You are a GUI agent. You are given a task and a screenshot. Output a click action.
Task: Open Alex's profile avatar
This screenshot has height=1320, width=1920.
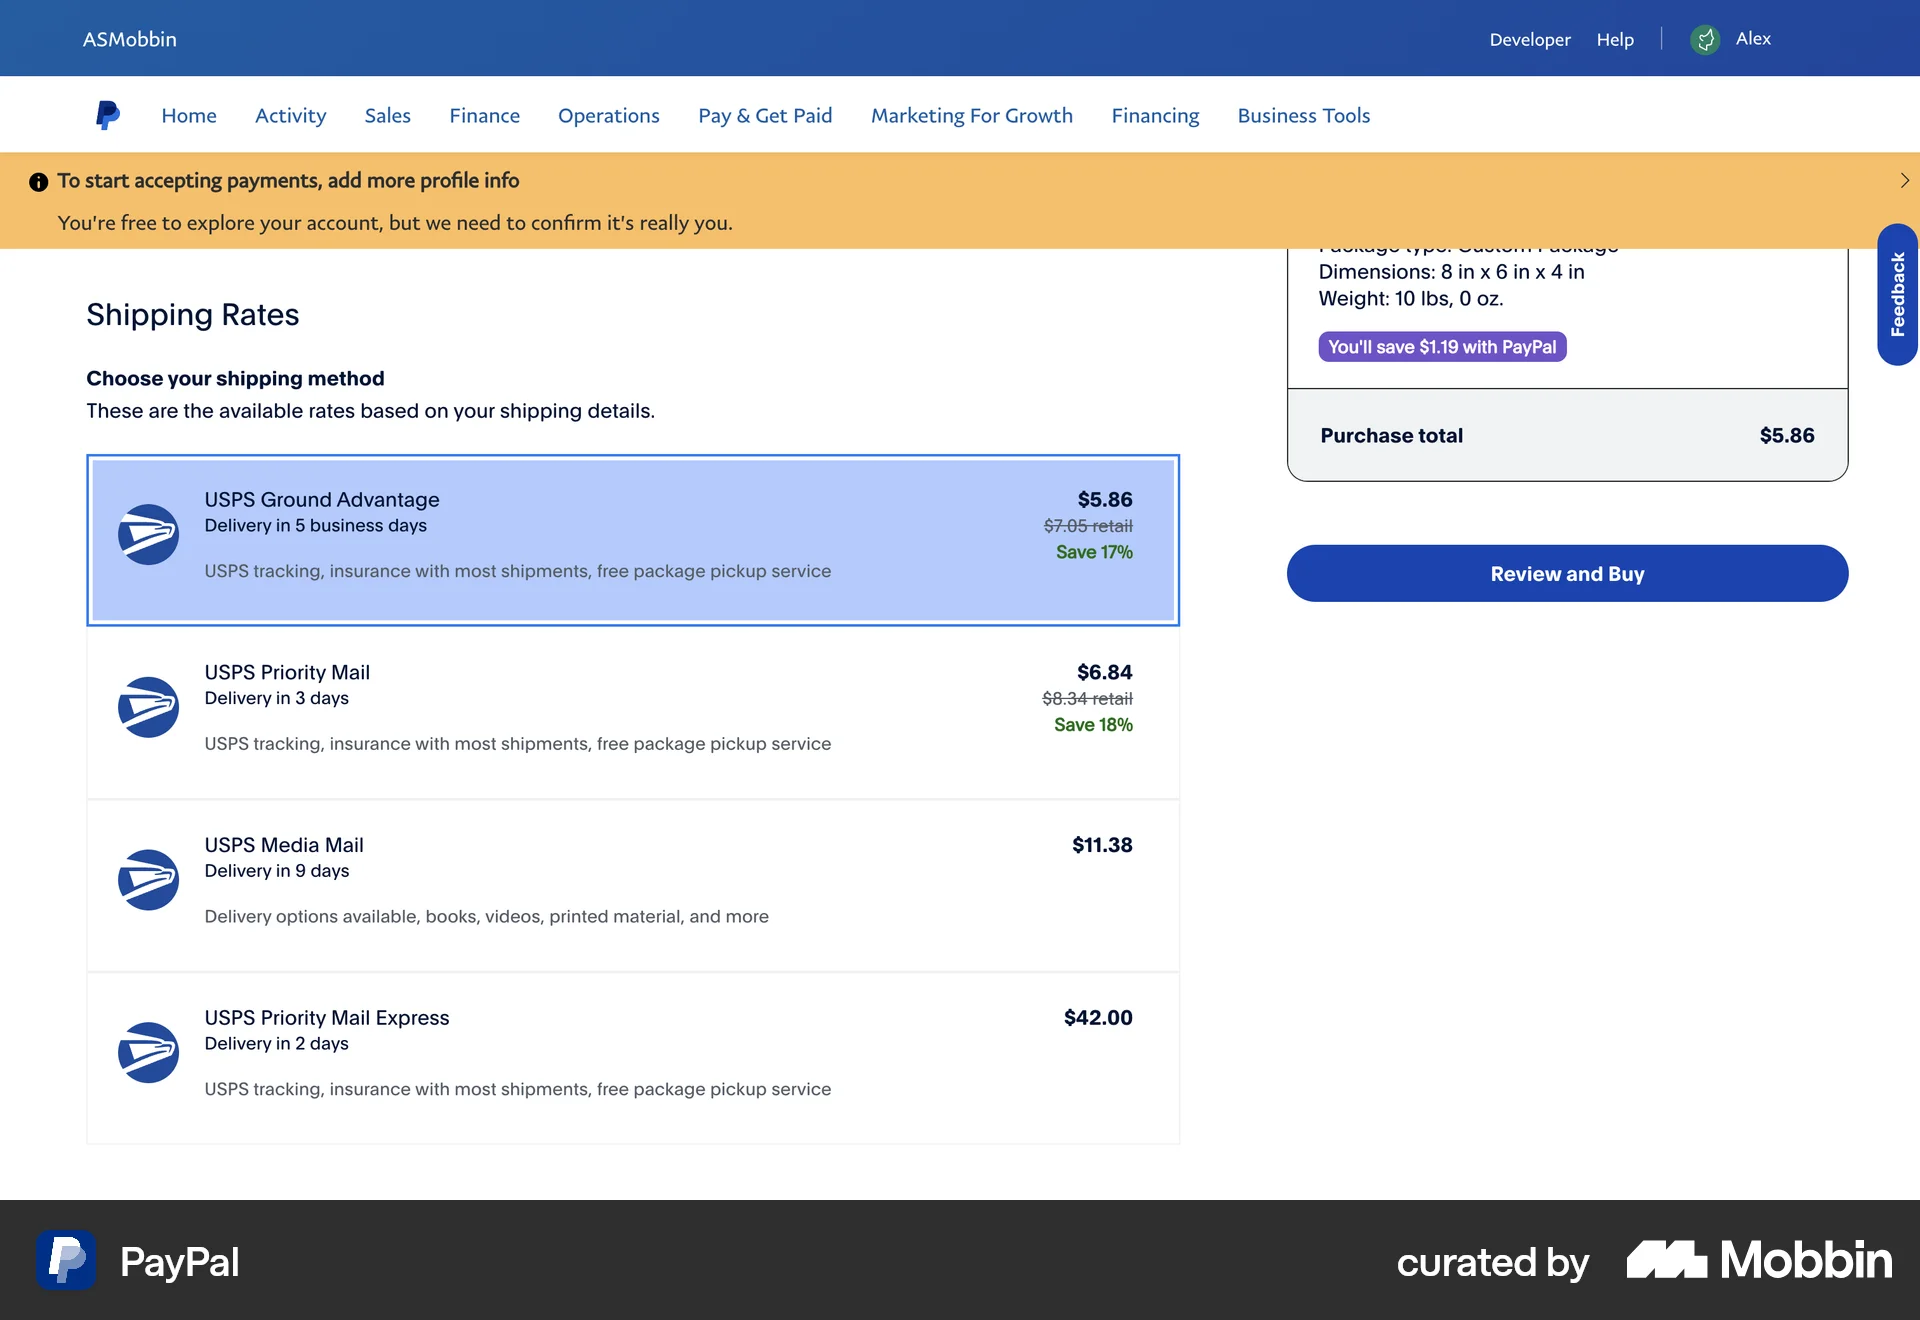pos(1706,39)
